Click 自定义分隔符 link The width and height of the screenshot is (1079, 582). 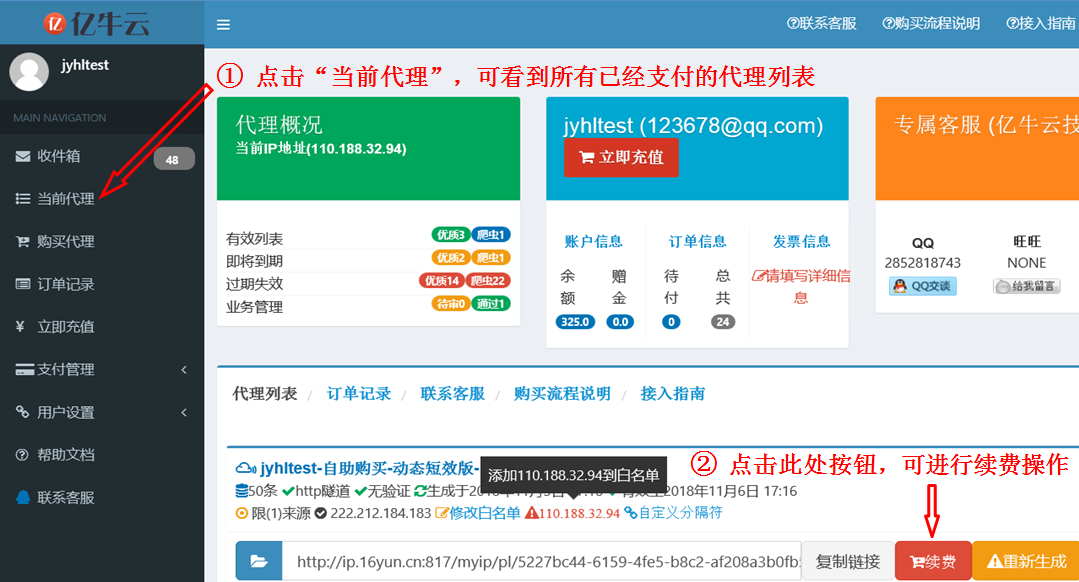tap(674, 513)
